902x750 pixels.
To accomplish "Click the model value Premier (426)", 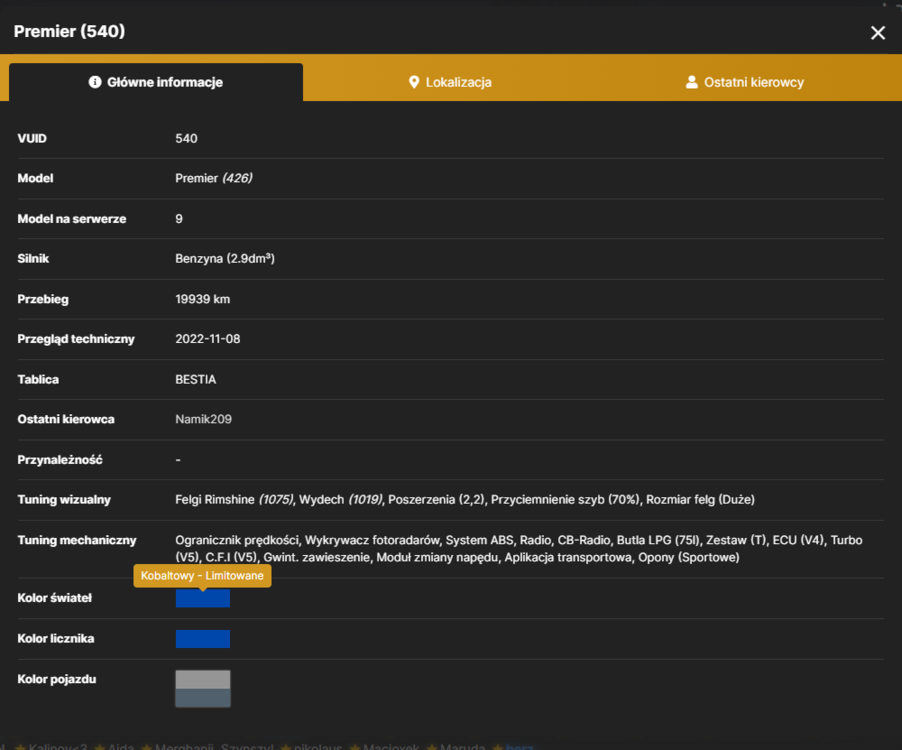I will pyautogui.click(x=214, y=178).
